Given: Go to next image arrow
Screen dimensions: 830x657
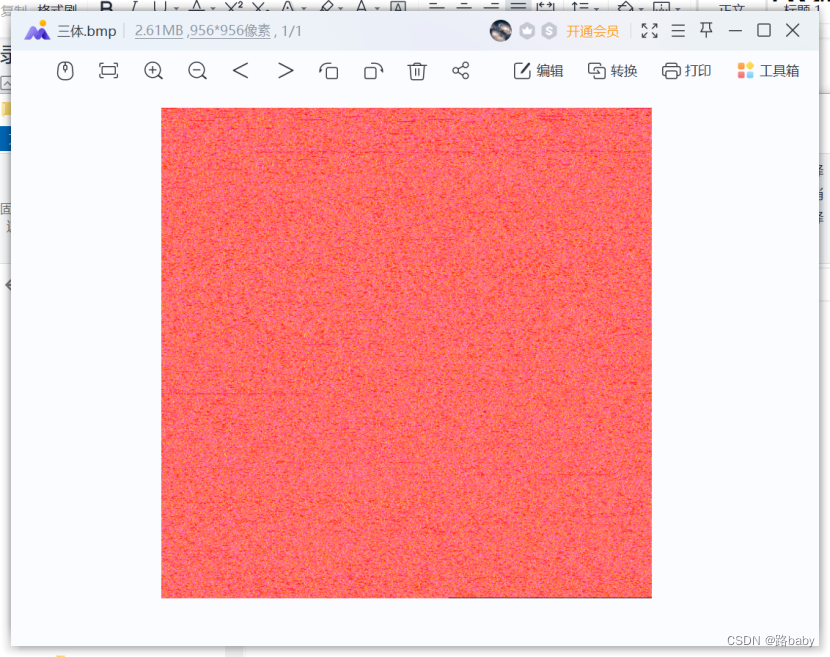Looking at the screenshot, I should click(285, 70).
